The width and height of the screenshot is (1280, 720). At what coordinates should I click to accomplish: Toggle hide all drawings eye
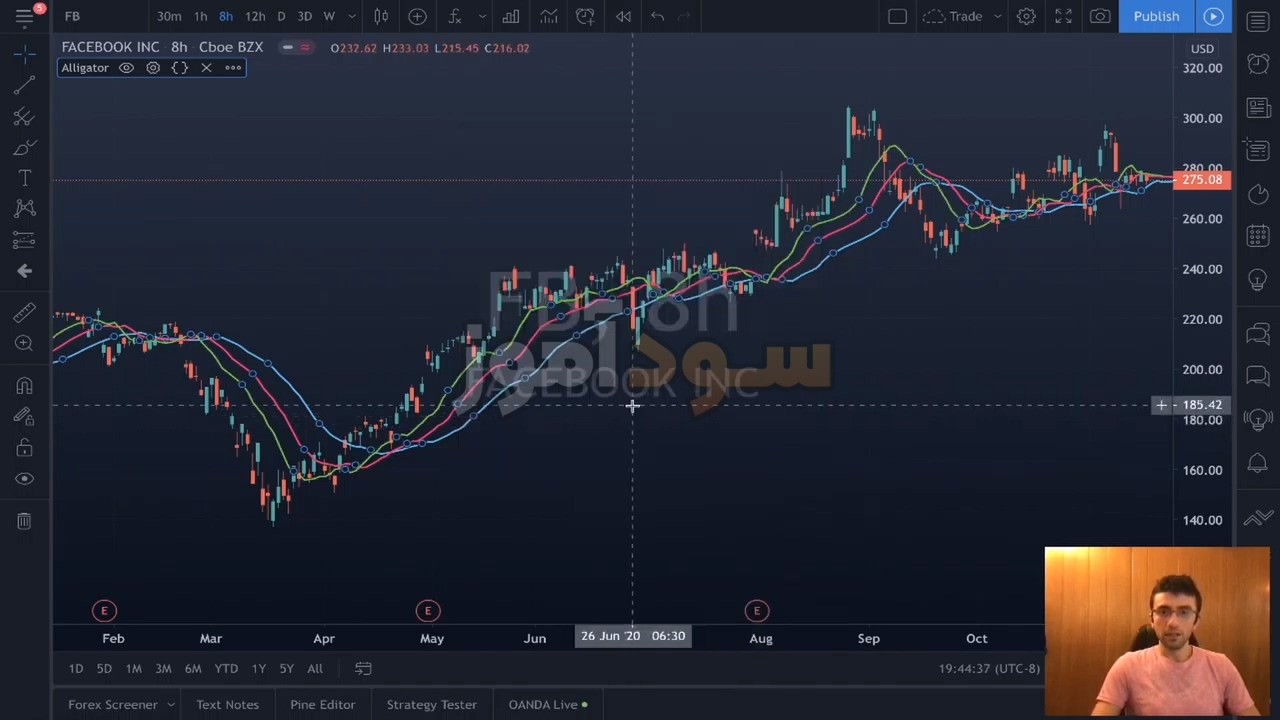(25, 479)
